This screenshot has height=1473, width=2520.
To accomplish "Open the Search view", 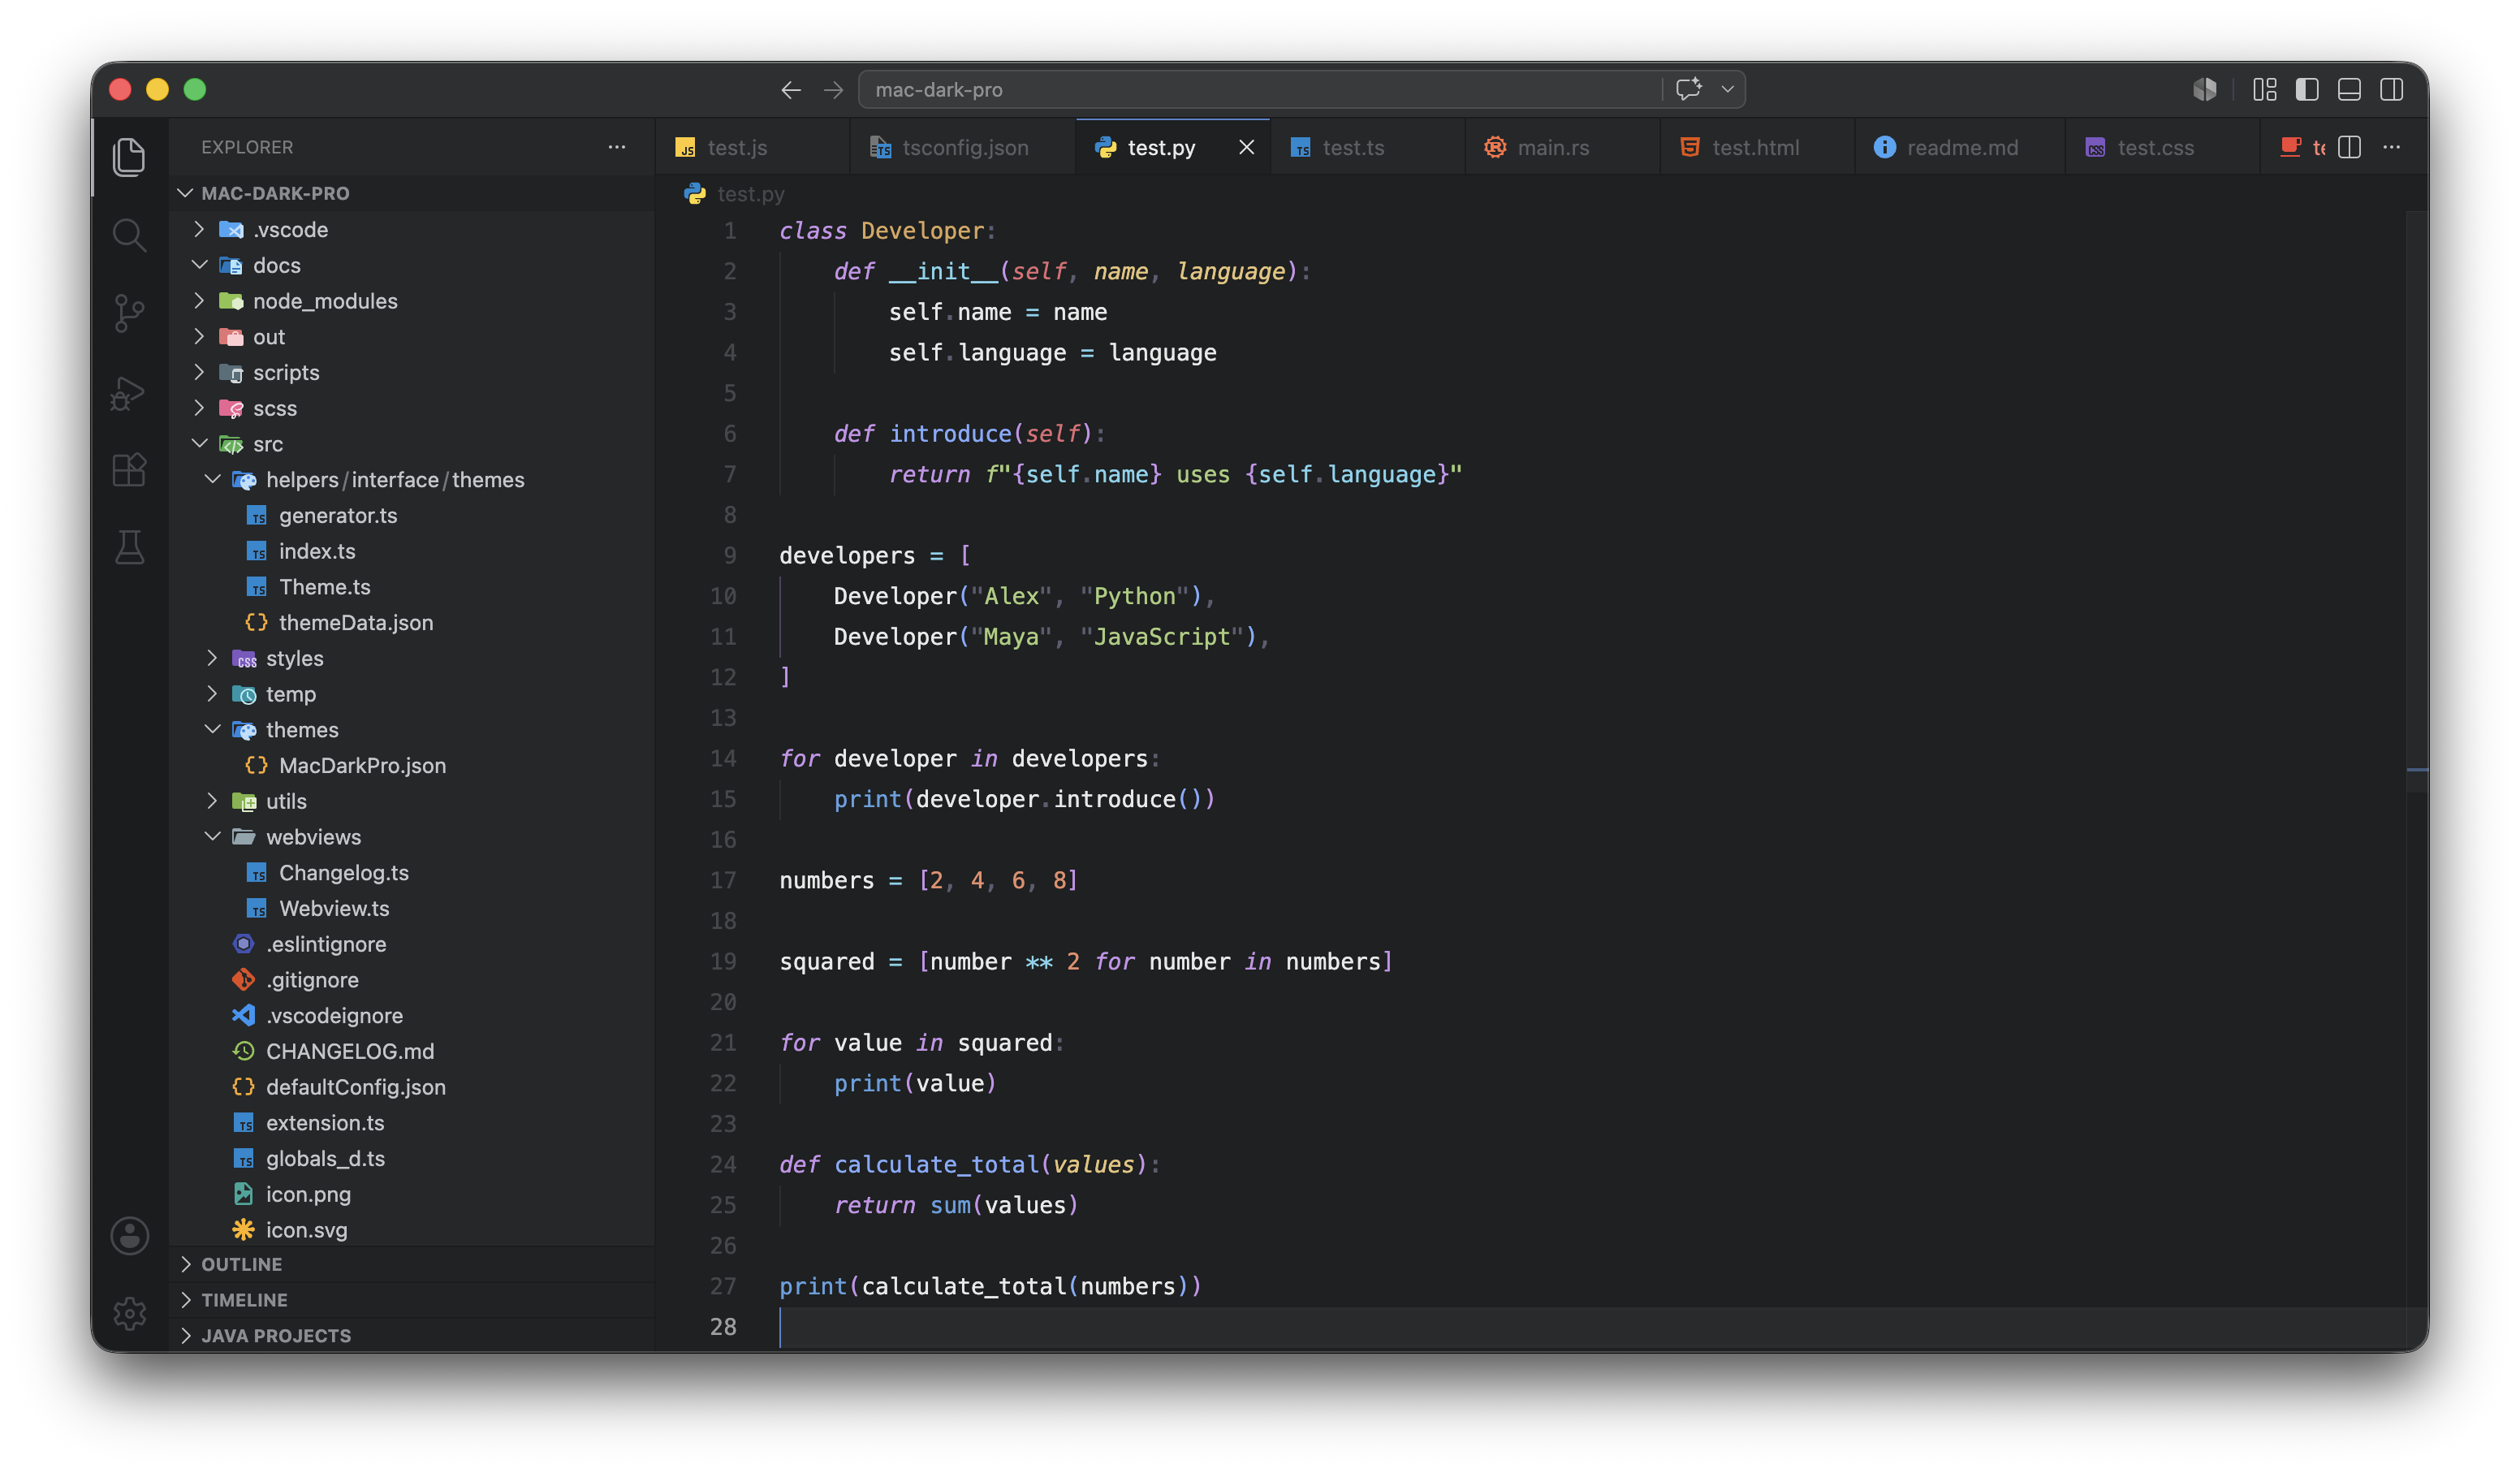I will click(129, 235).
